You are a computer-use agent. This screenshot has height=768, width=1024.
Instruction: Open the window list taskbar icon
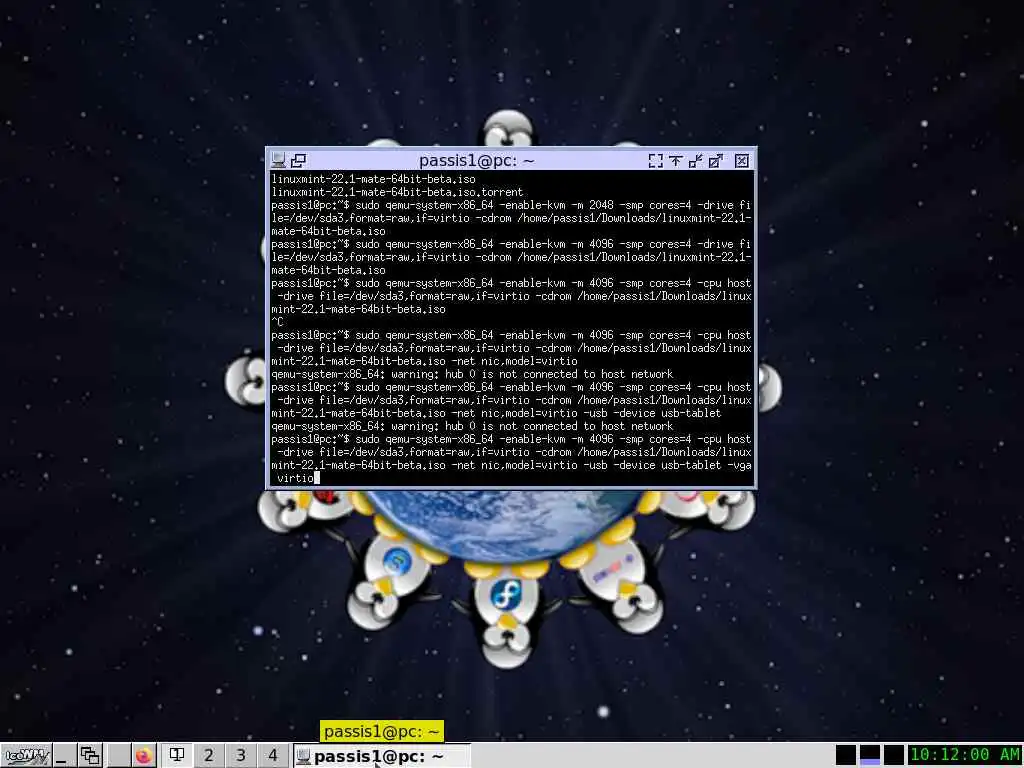90,756
